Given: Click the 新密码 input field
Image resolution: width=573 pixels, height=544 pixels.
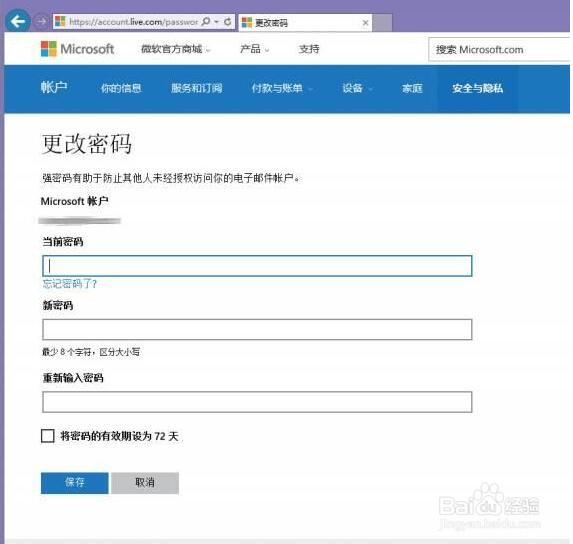Looking at the screenshot, I should click(x=257, y=329).
